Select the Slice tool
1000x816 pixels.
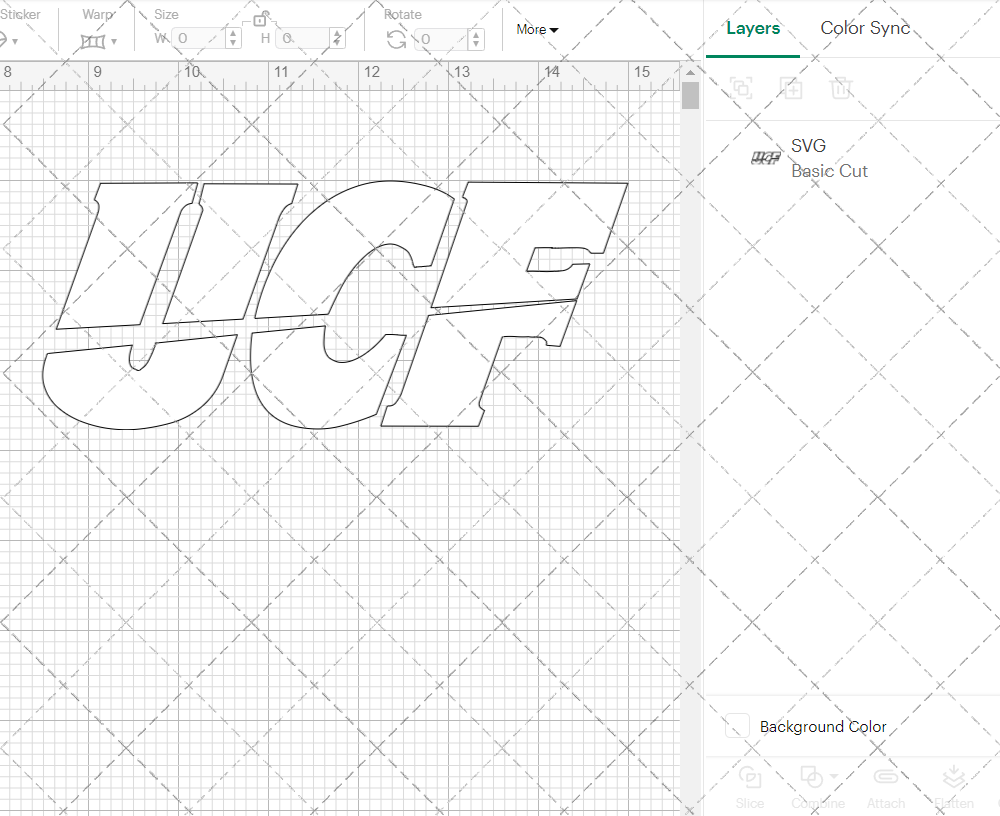pyautogui.click(x=750, y=786)
